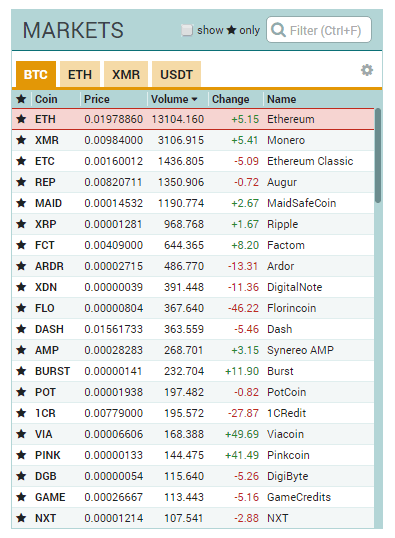This screenshot has width=395, height=538.
Task: Click the Volume sort arrow
Action: (194, 100)
